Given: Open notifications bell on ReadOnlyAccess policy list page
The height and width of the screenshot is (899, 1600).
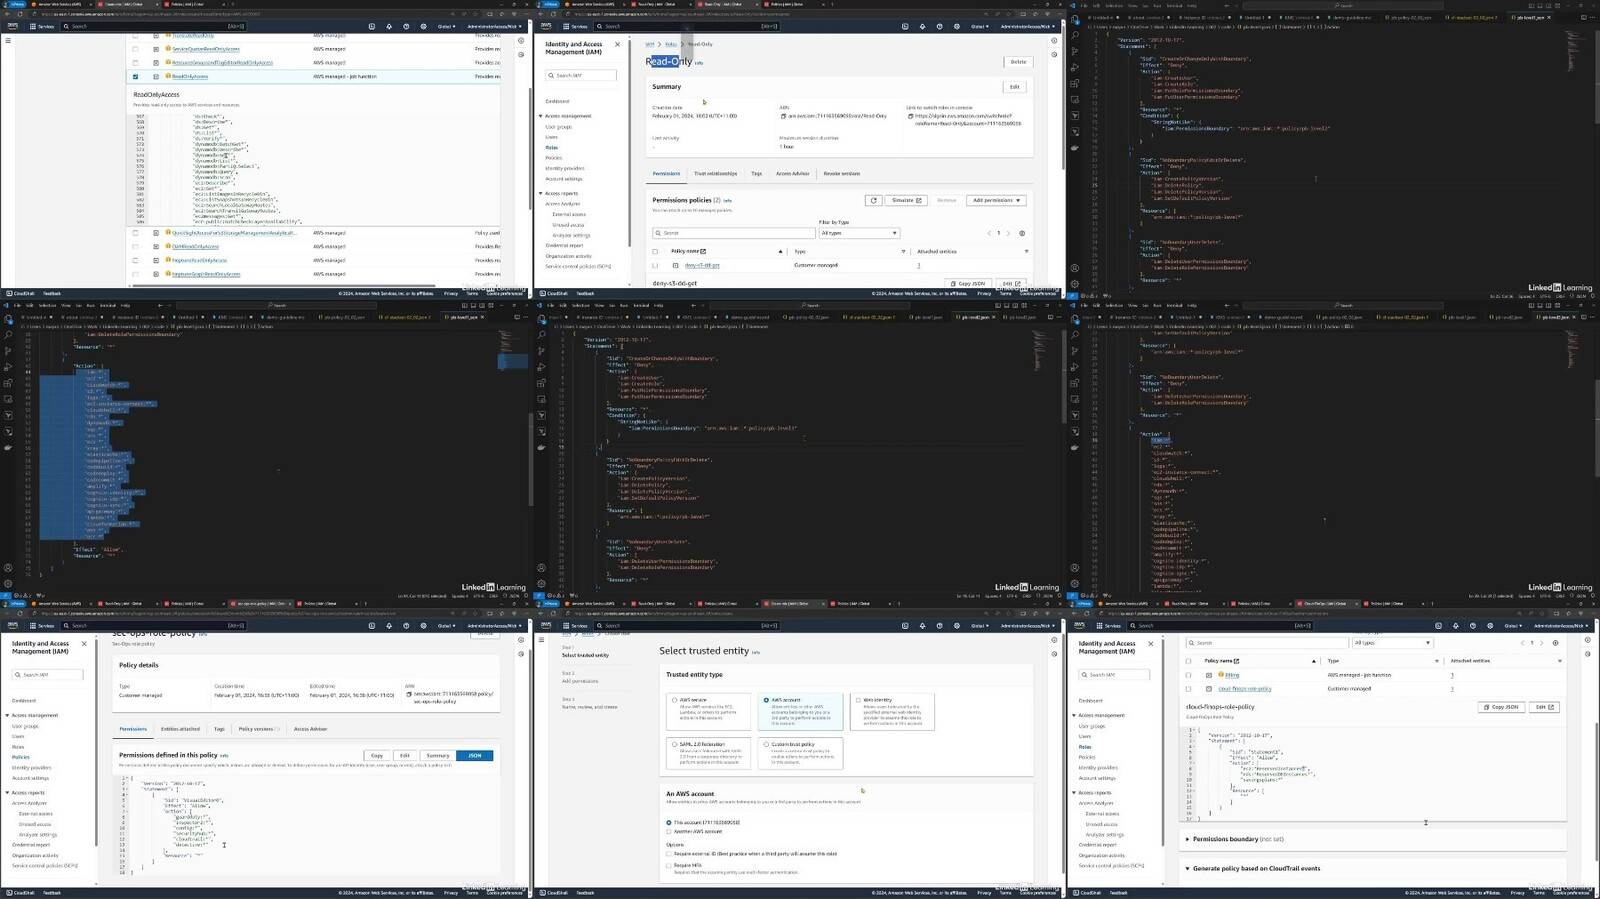Looking at the screenshot, I should (389, 26).
